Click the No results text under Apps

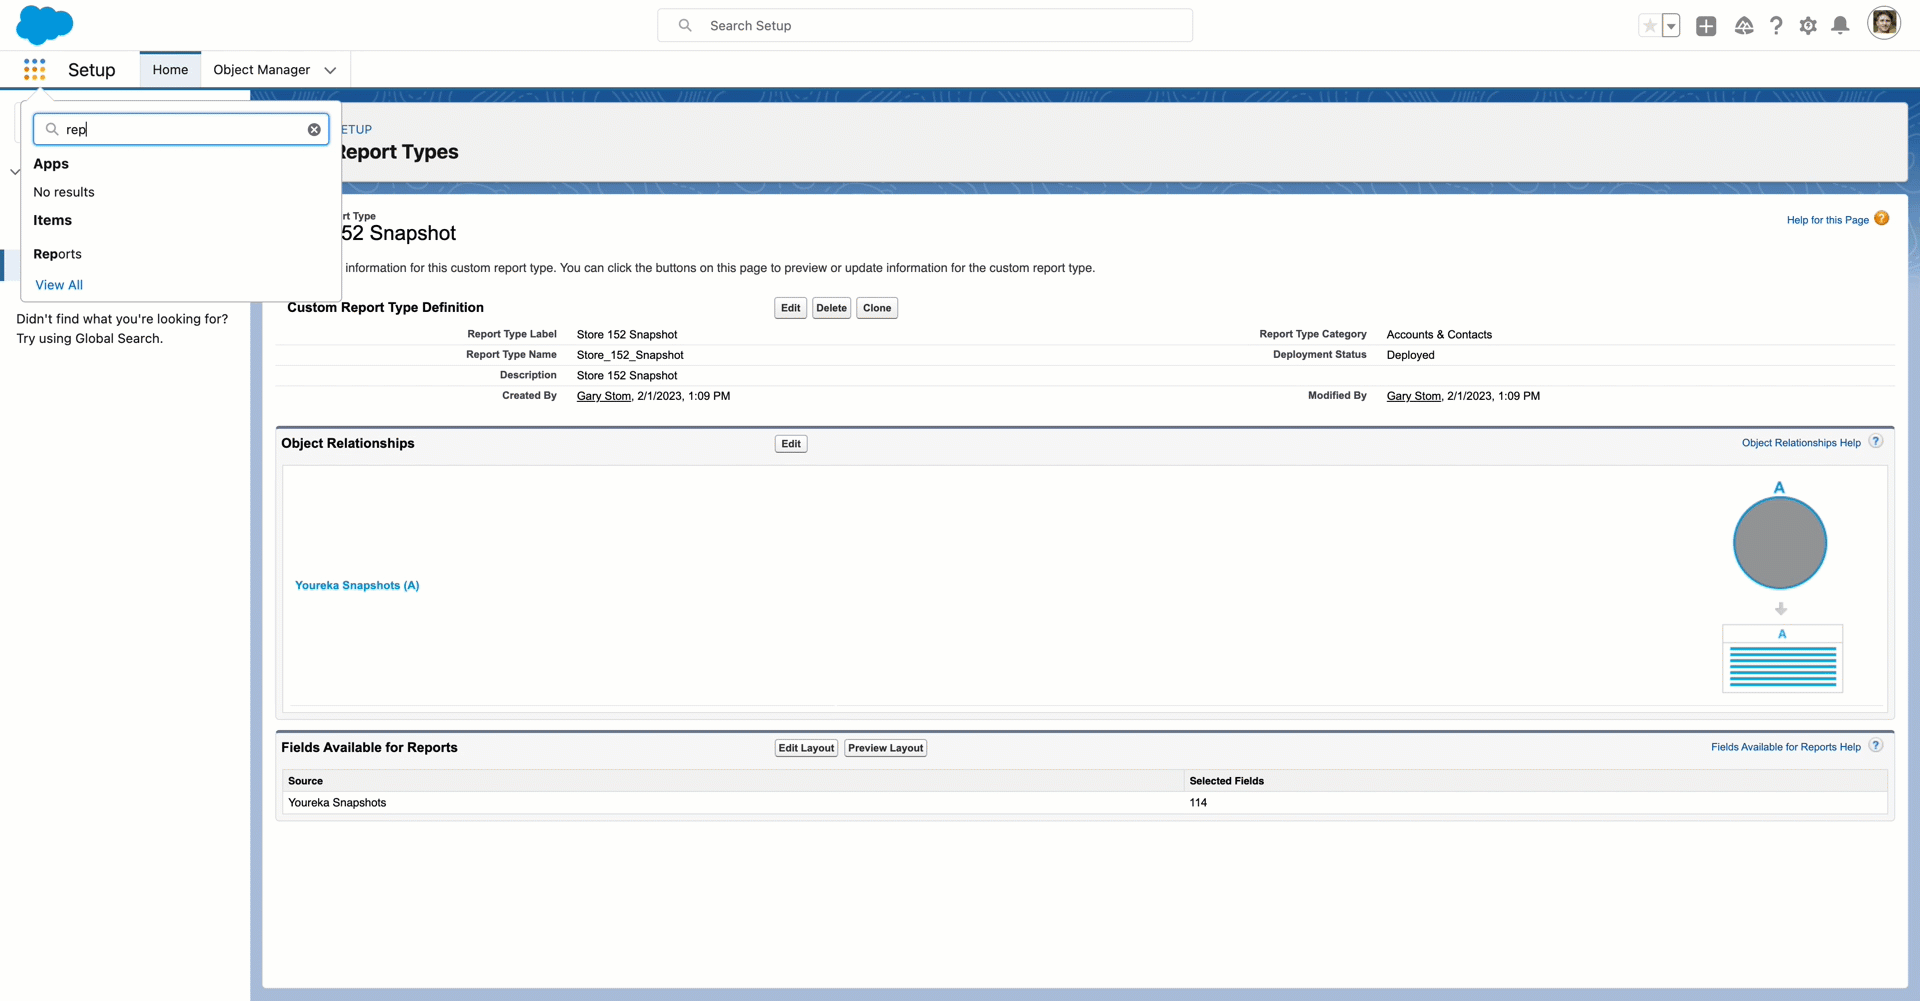click(64, 192)
